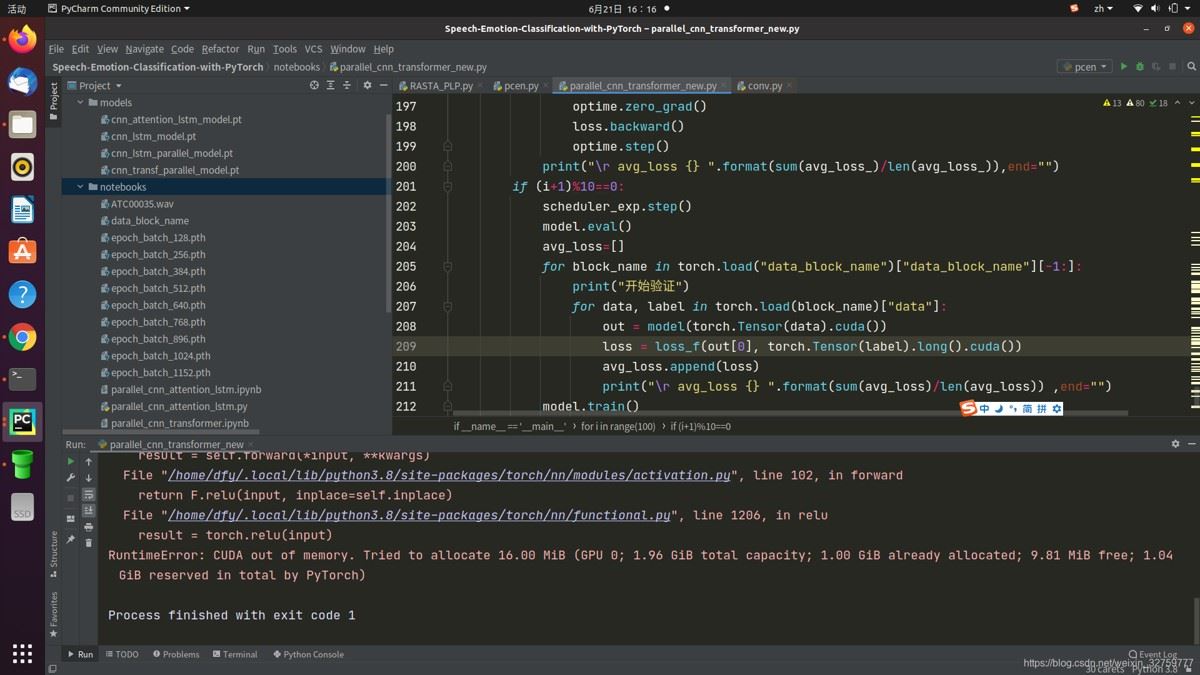Open Terminal tool window button
This screenshot has height=675, width=1200.
coord(235,654)
